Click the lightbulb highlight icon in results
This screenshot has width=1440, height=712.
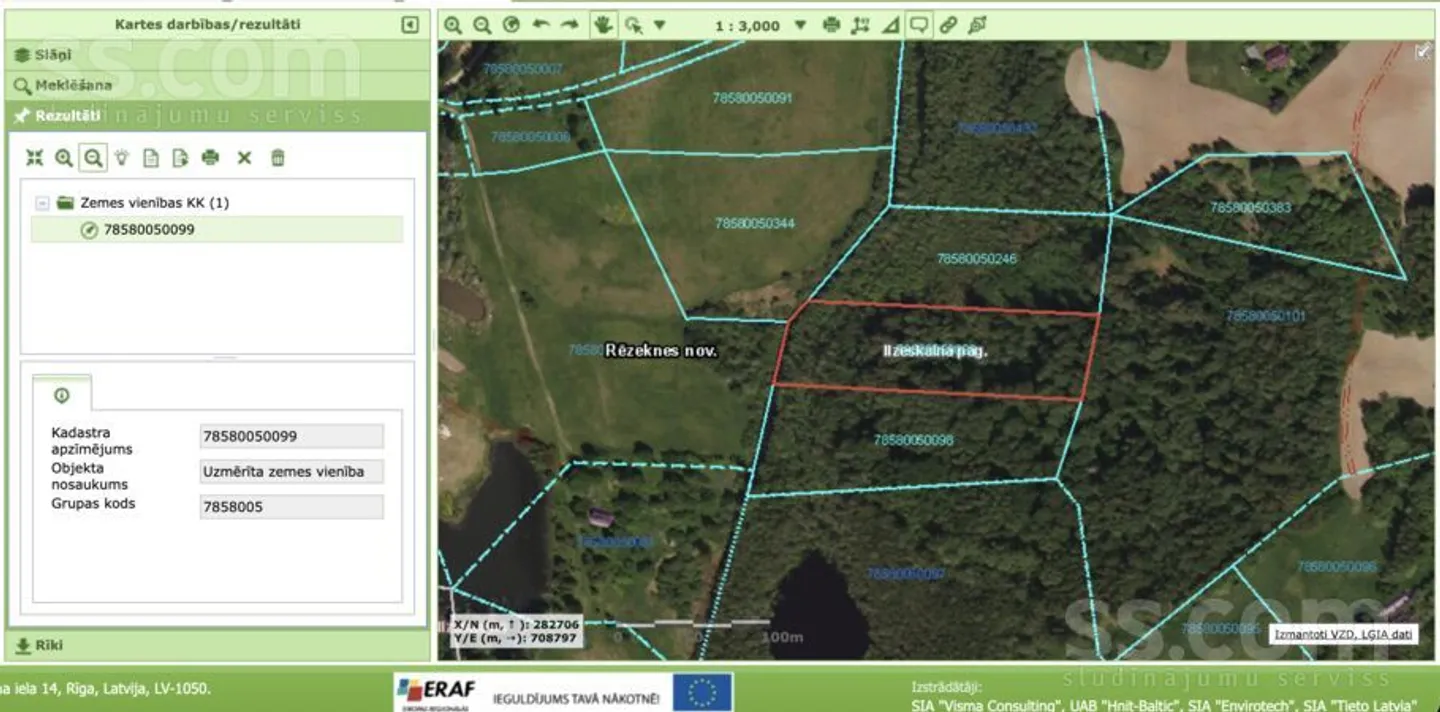tap(122, 157)
